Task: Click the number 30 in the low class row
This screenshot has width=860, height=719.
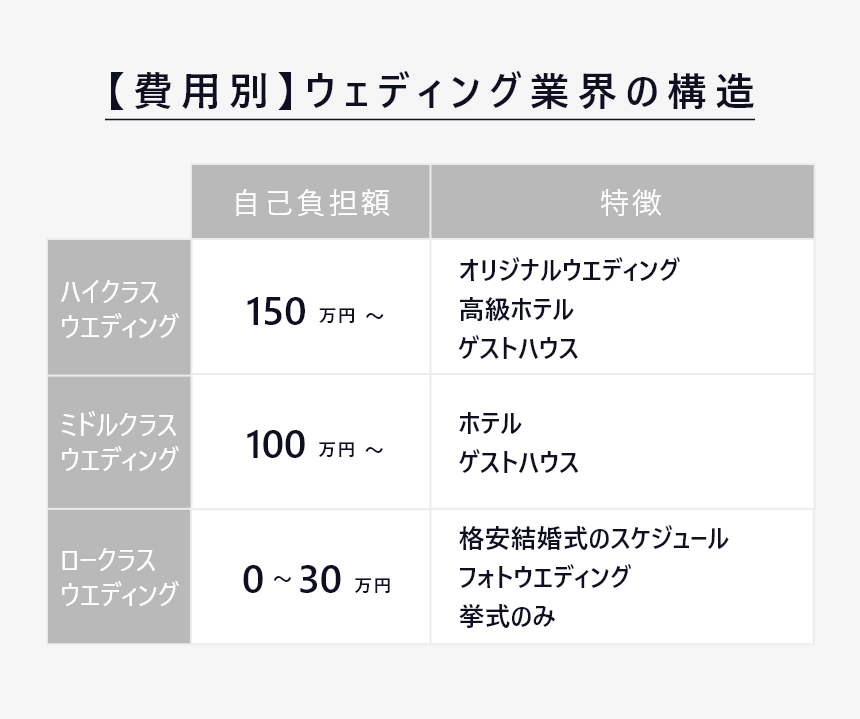Action: click(320, 580)
